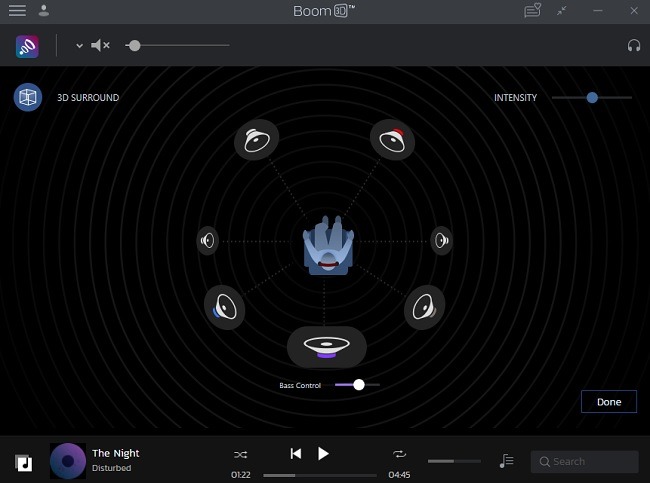Click the listener seated in the center
Image resolution: width=650 pixels, height=483 pixels.
pos(328,245)
